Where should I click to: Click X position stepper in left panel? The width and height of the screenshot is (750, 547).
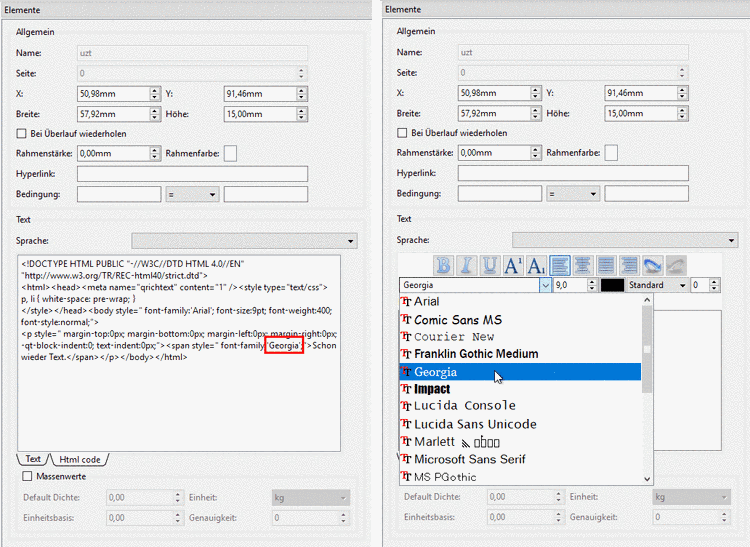pos(154,94)
